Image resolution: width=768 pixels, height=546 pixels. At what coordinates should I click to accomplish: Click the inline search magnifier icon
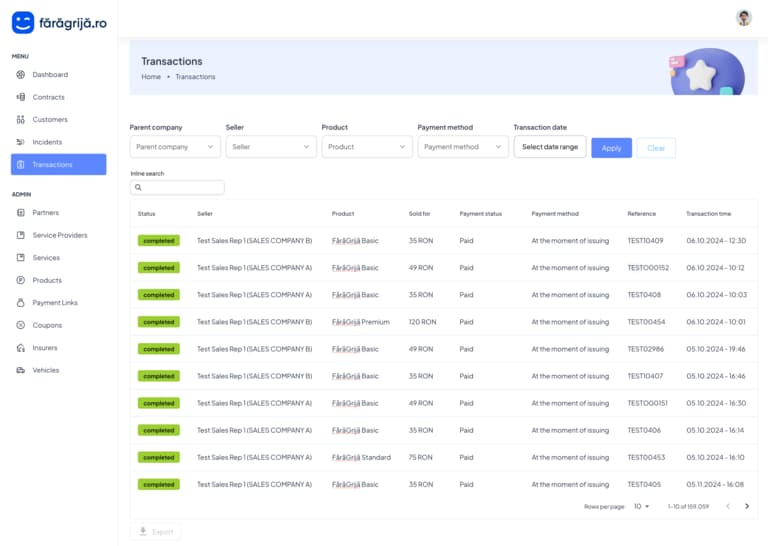pyautogui.click(x=138, y=188)
